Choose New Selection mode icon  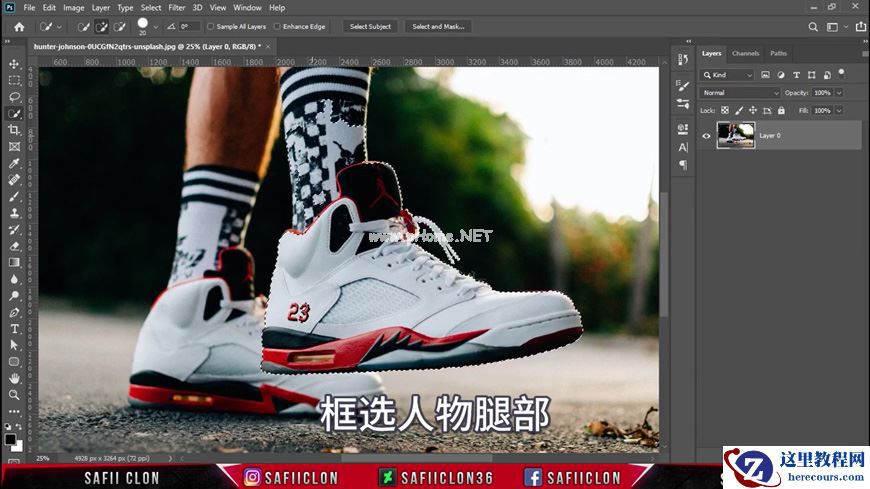83,27
